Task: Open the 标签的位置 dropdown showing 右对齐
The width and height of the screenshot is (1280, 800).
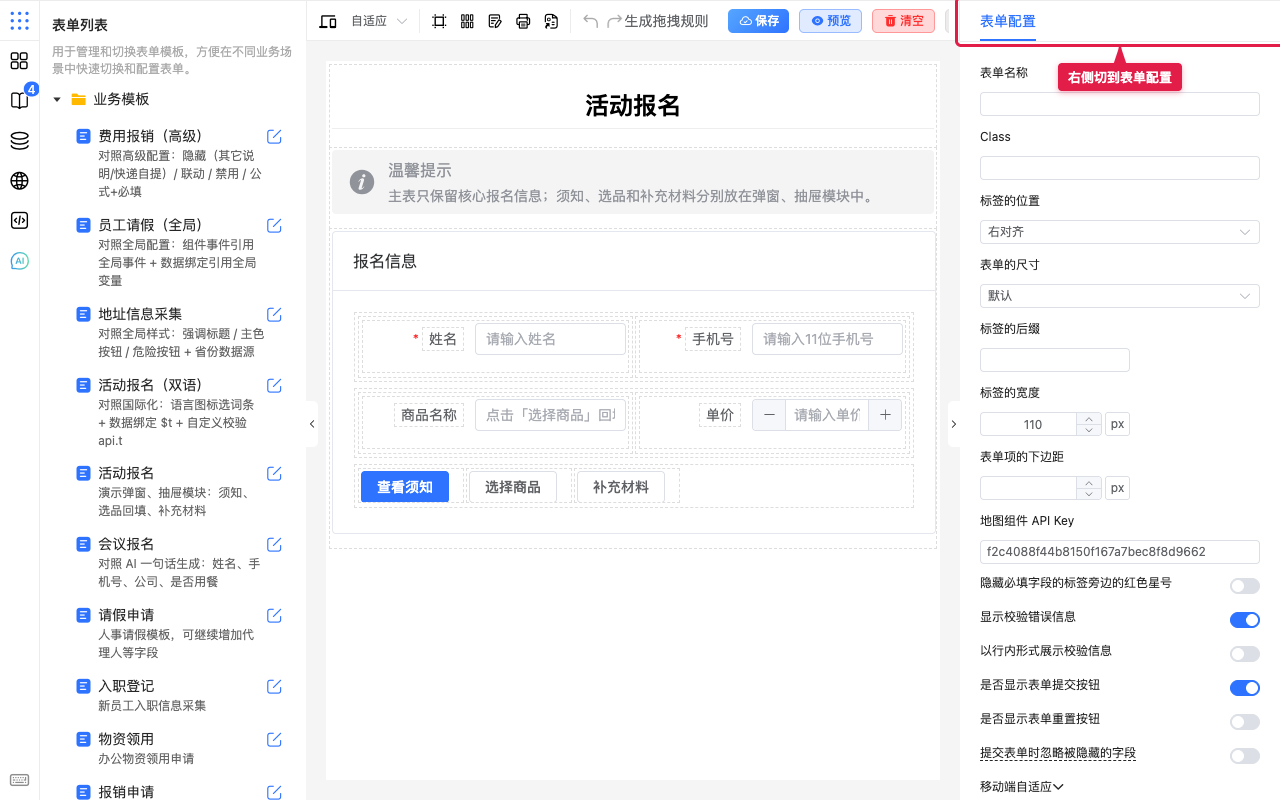Action: [1119, 232]
